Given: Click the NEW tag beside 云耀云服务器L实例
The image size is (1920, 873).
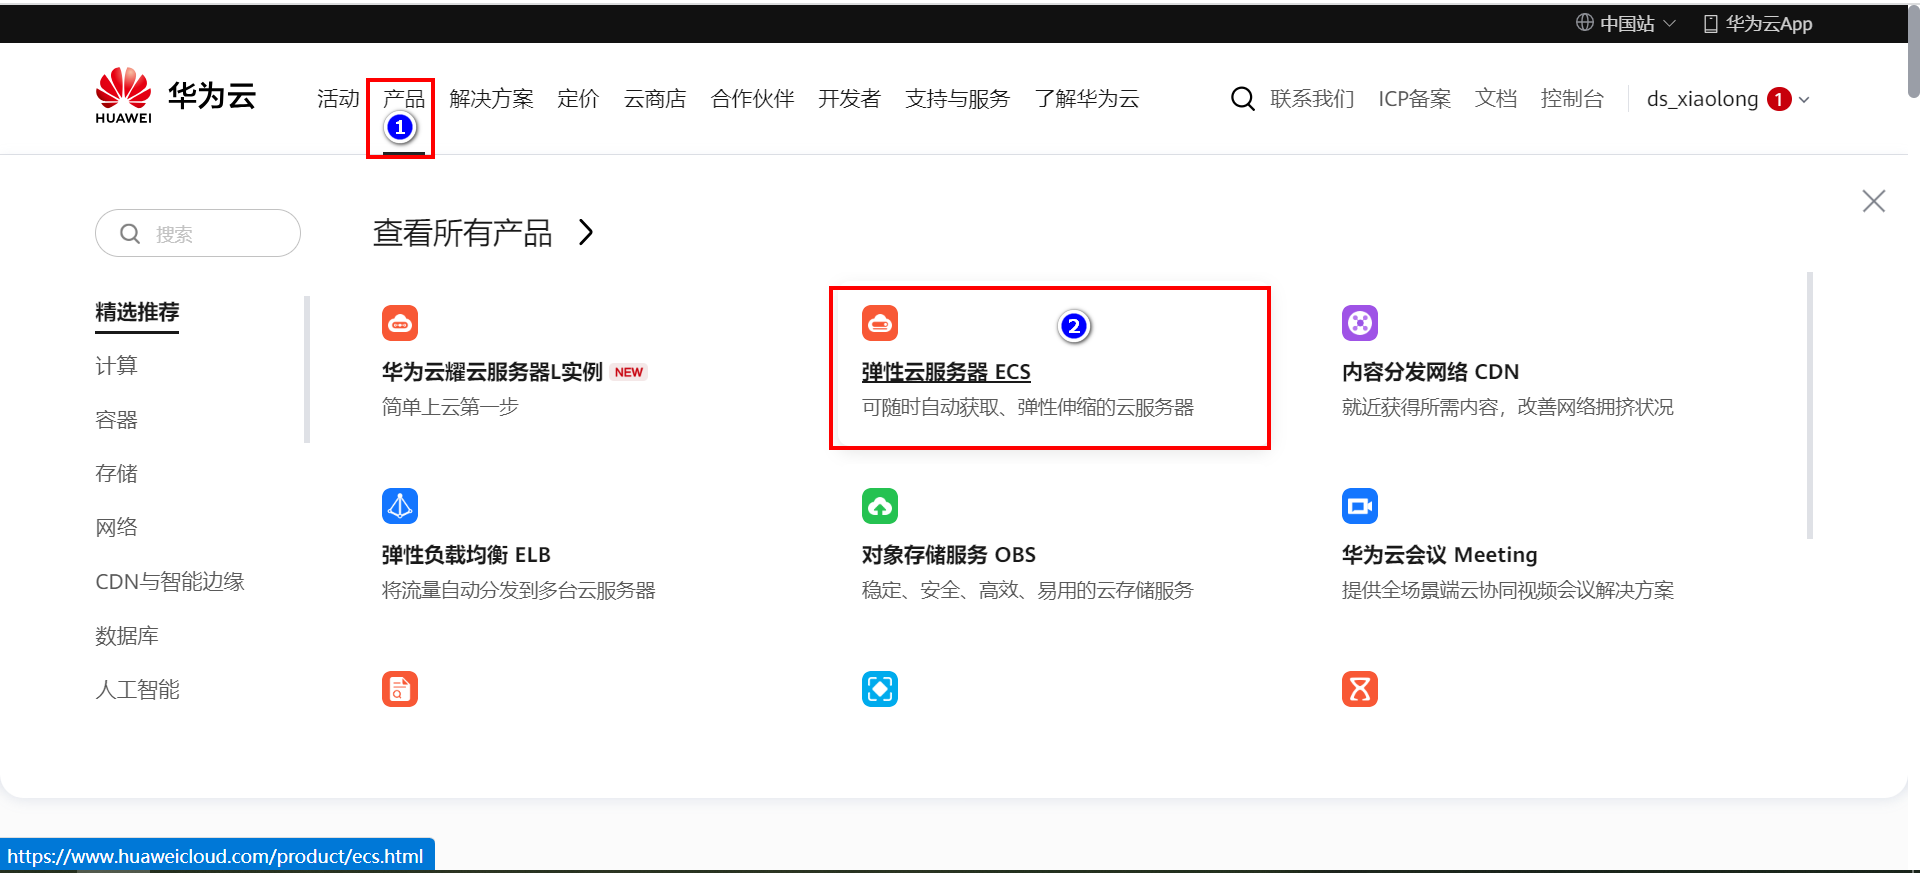Looking at the screenshot, I should [x=629, y=372].
